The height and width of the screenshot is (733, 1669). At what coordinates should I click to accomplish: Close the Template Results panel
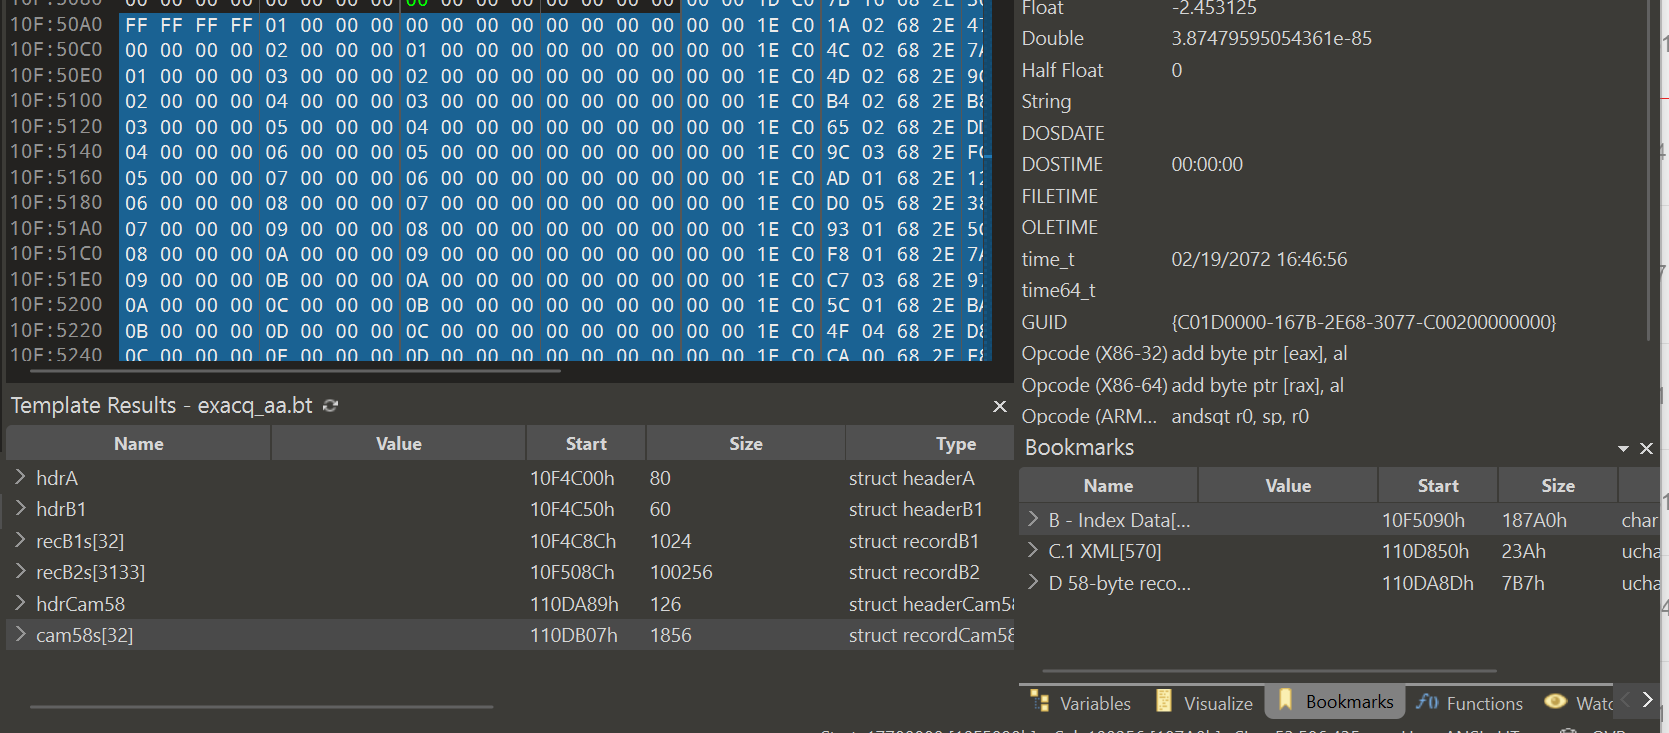(x=999, y=406)
